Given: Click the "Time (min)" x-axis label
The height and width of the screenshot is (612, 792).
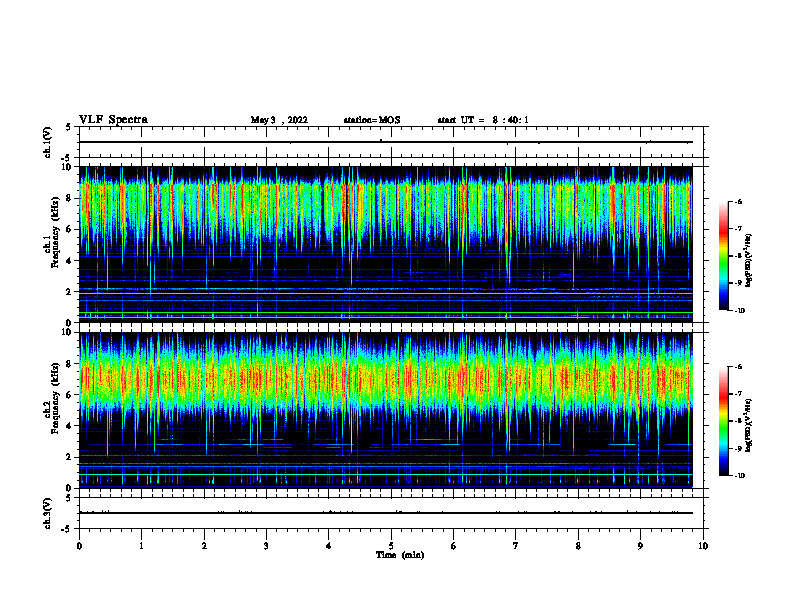Looking at the screenshot, I should point(400,555).
